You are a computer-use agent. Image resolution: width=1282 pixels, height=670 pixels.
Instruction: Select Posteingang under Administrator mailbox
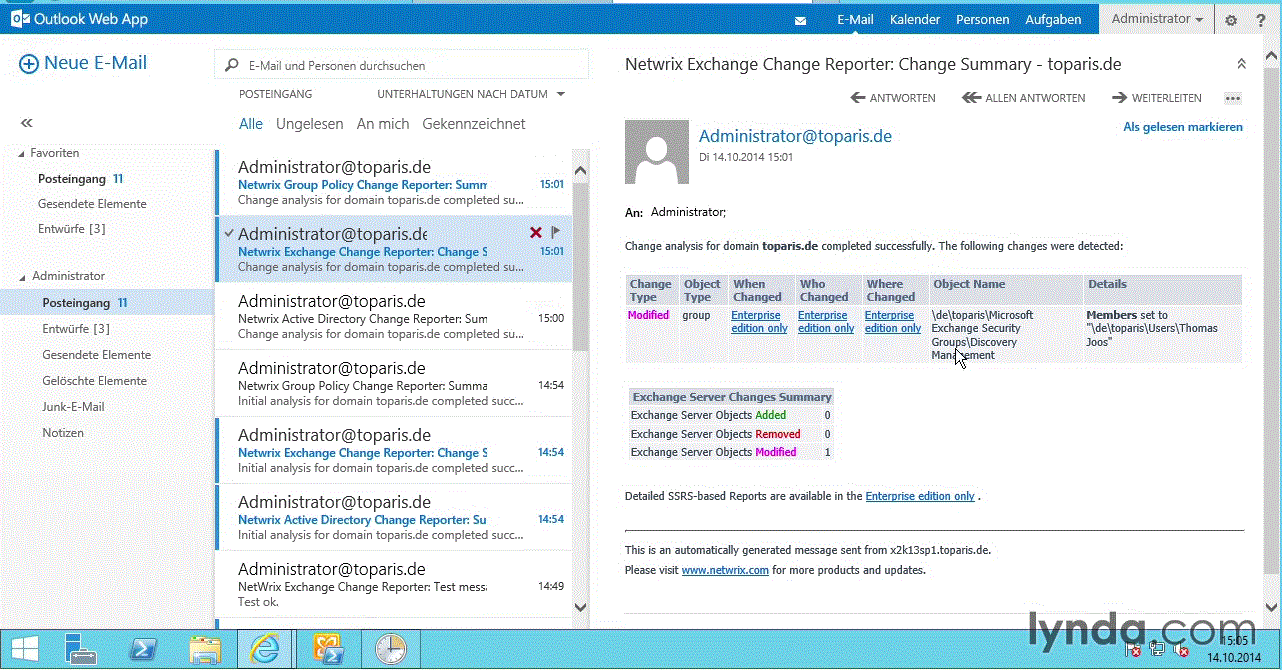[x=107, y=302]
